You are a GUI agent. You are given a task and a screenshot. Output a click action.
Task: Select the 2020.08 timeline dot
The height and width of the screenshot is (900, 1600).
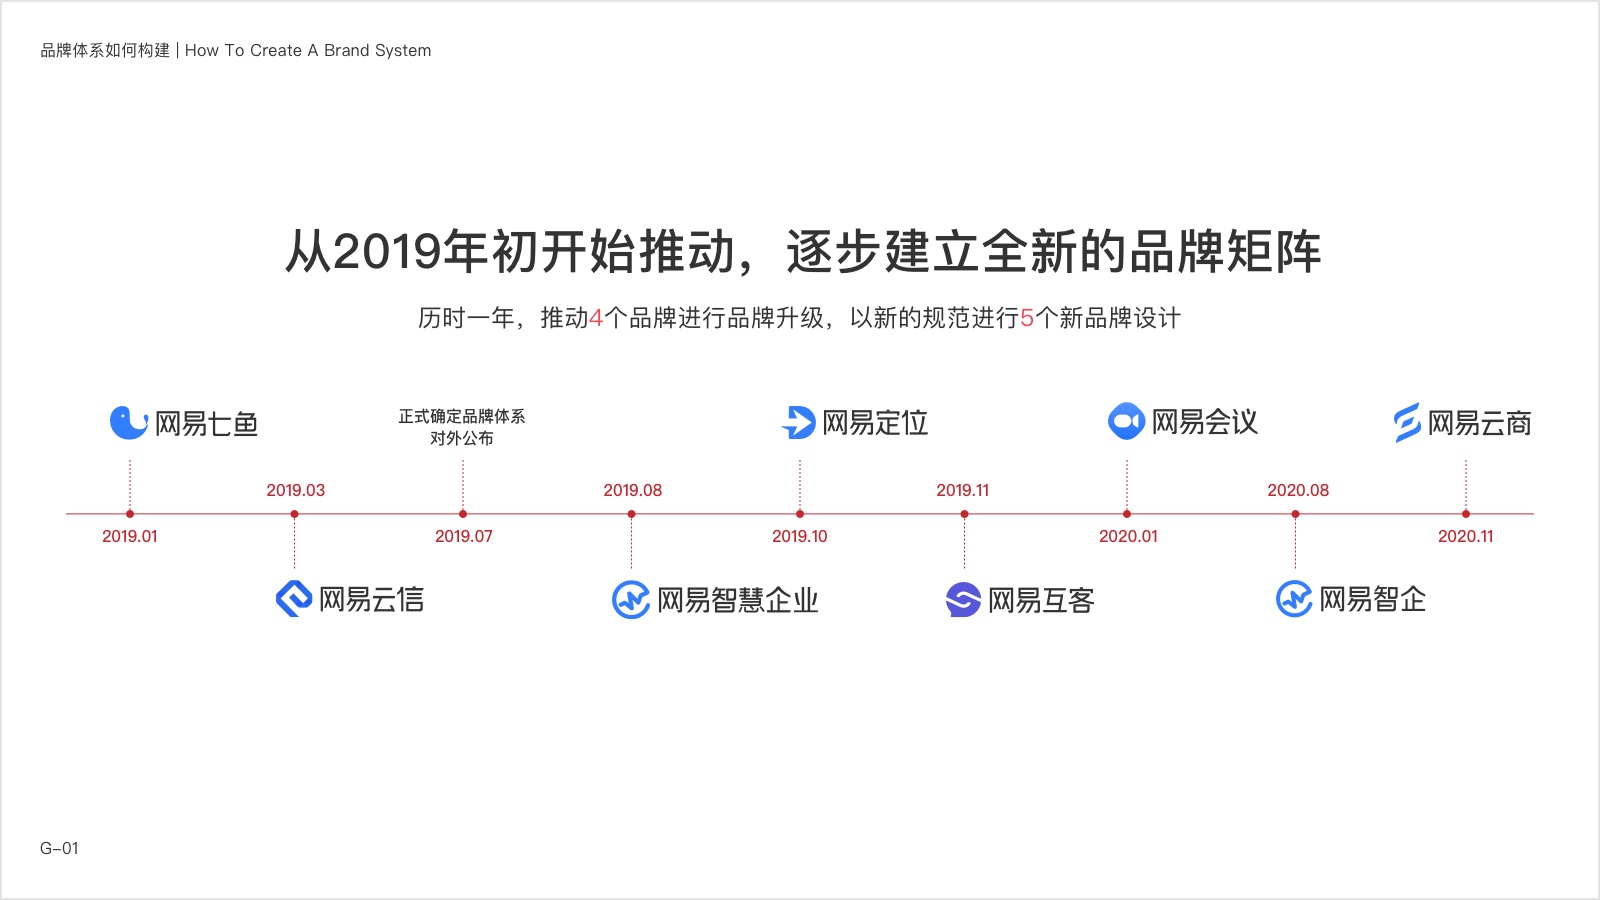(x=1295, y=514)
